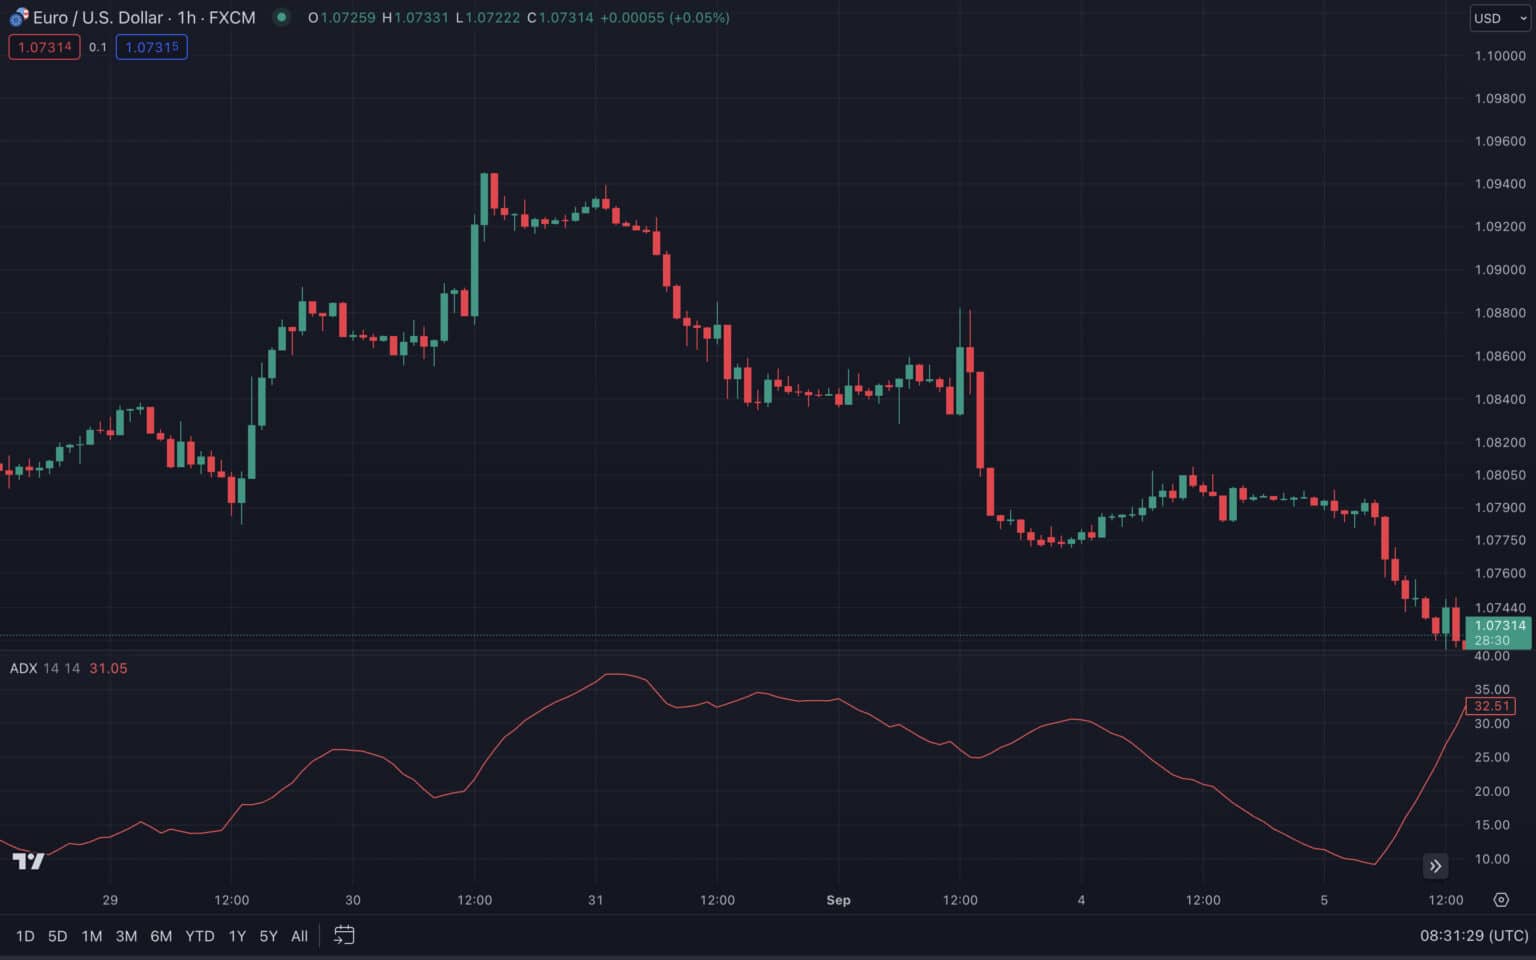Image resolution: width=1536 pixels, height=960 pixels.
Task: Select the YTD range tab
Action: (199, 935)
